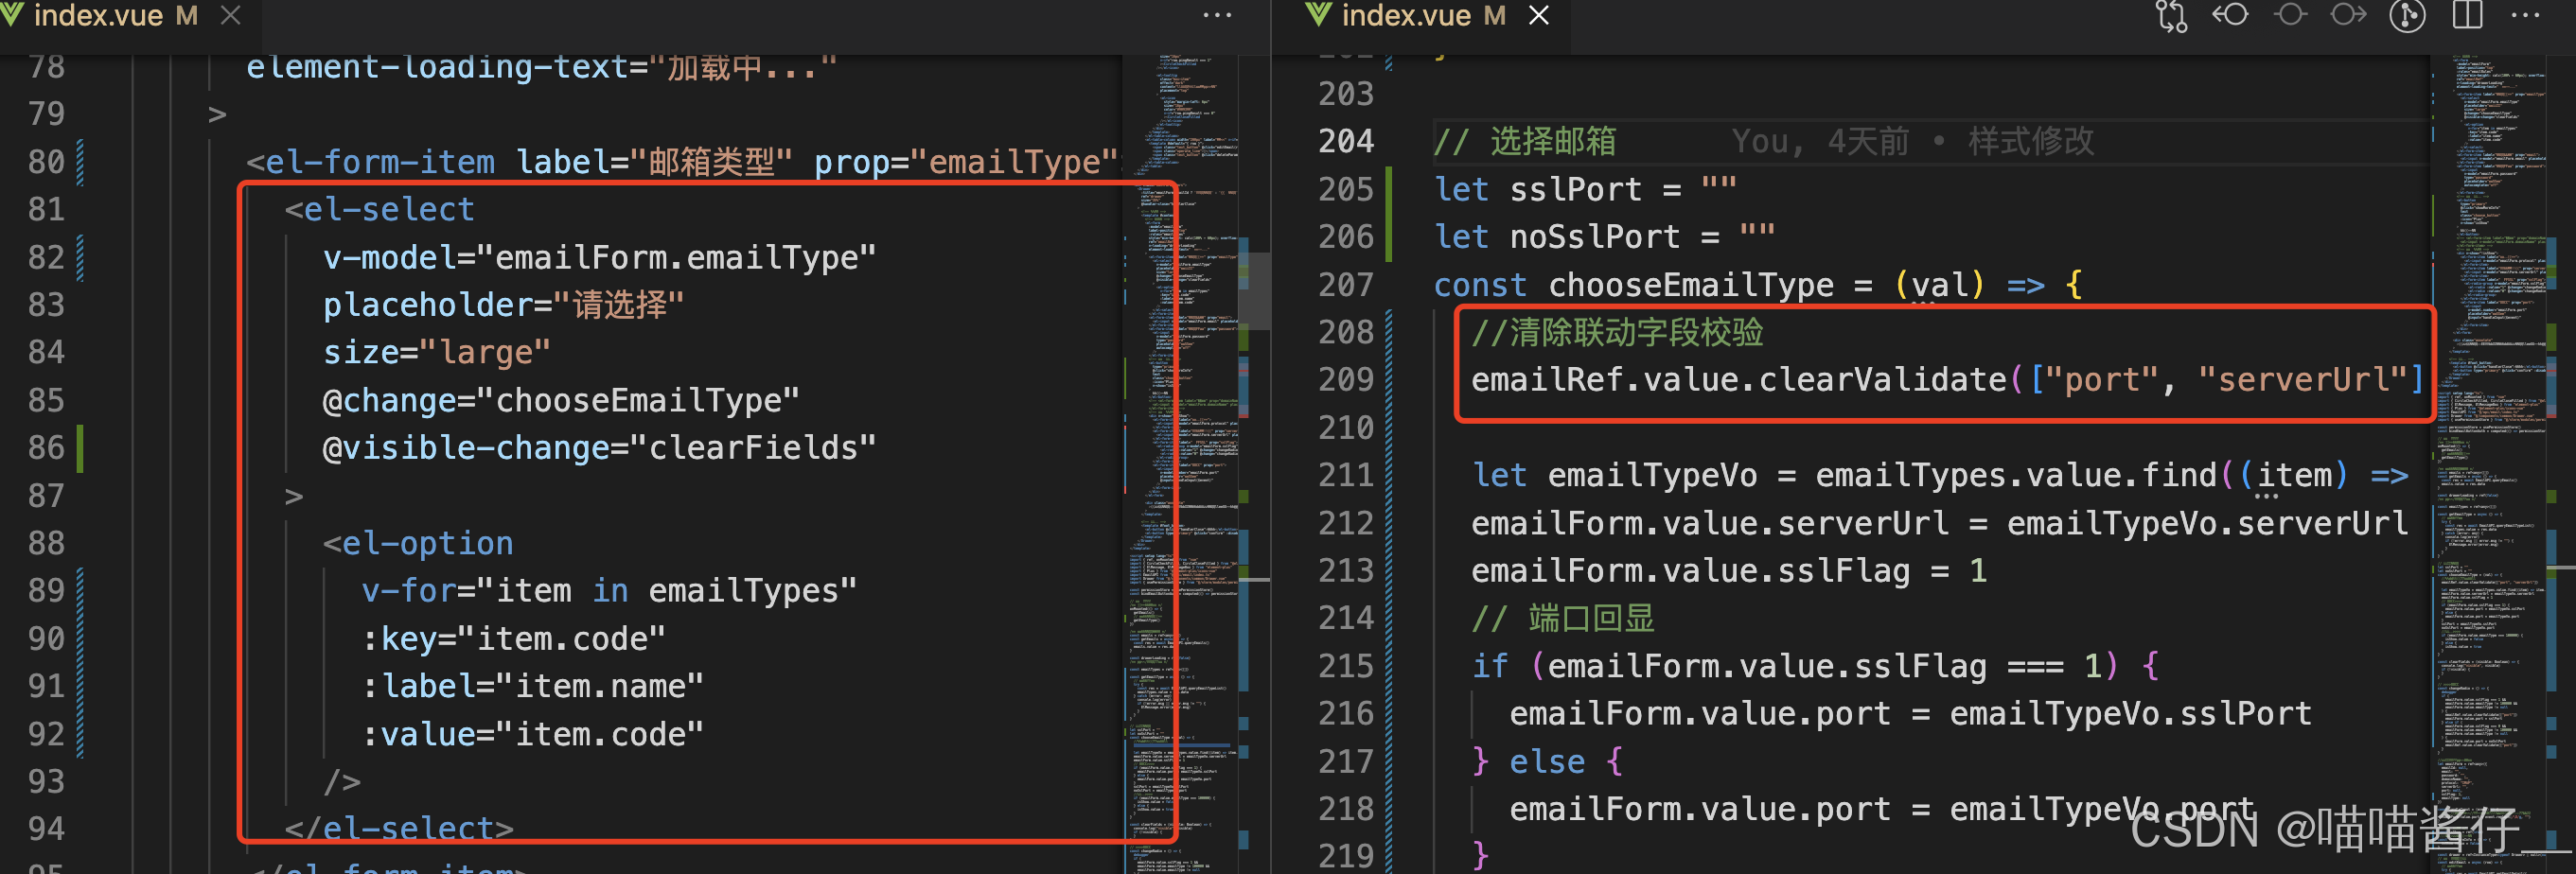This screenshot has width=2576, height=874.
Task: Click the green change bar beside line 205
Action: [1392, 189]
